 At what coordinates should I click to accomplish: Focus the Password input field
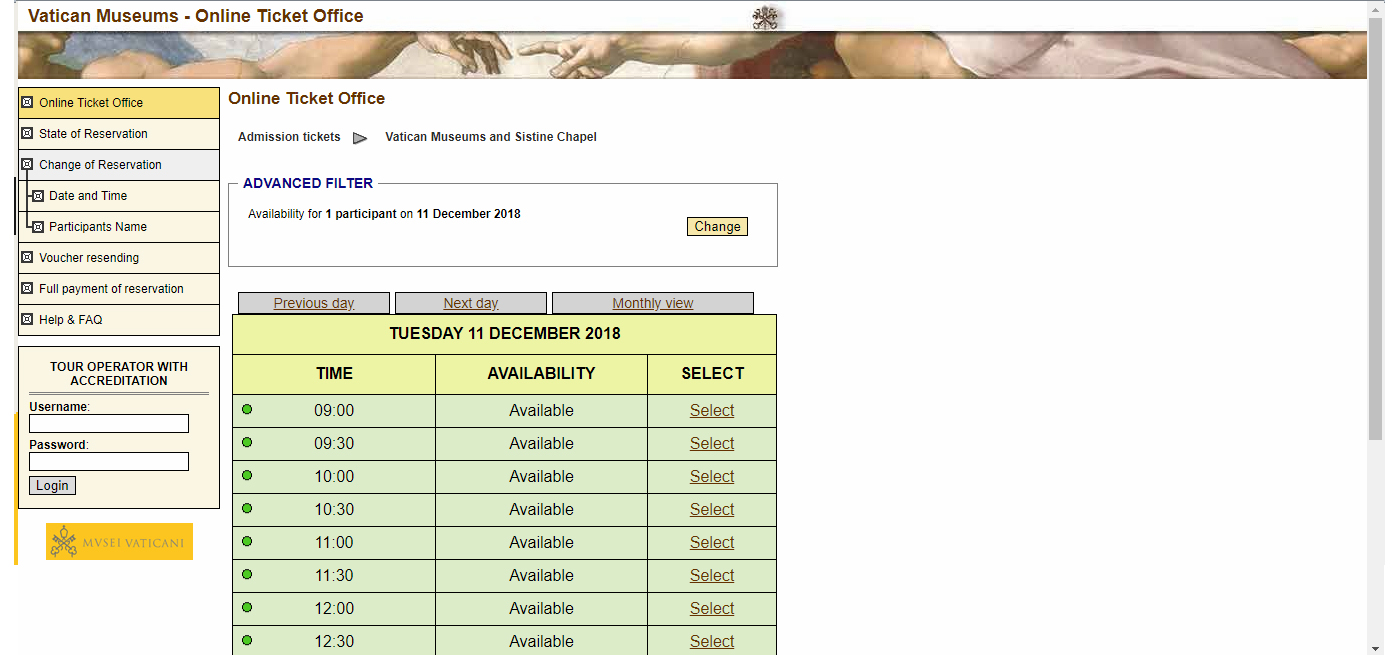pyautogui.click(x=109, y=462)
